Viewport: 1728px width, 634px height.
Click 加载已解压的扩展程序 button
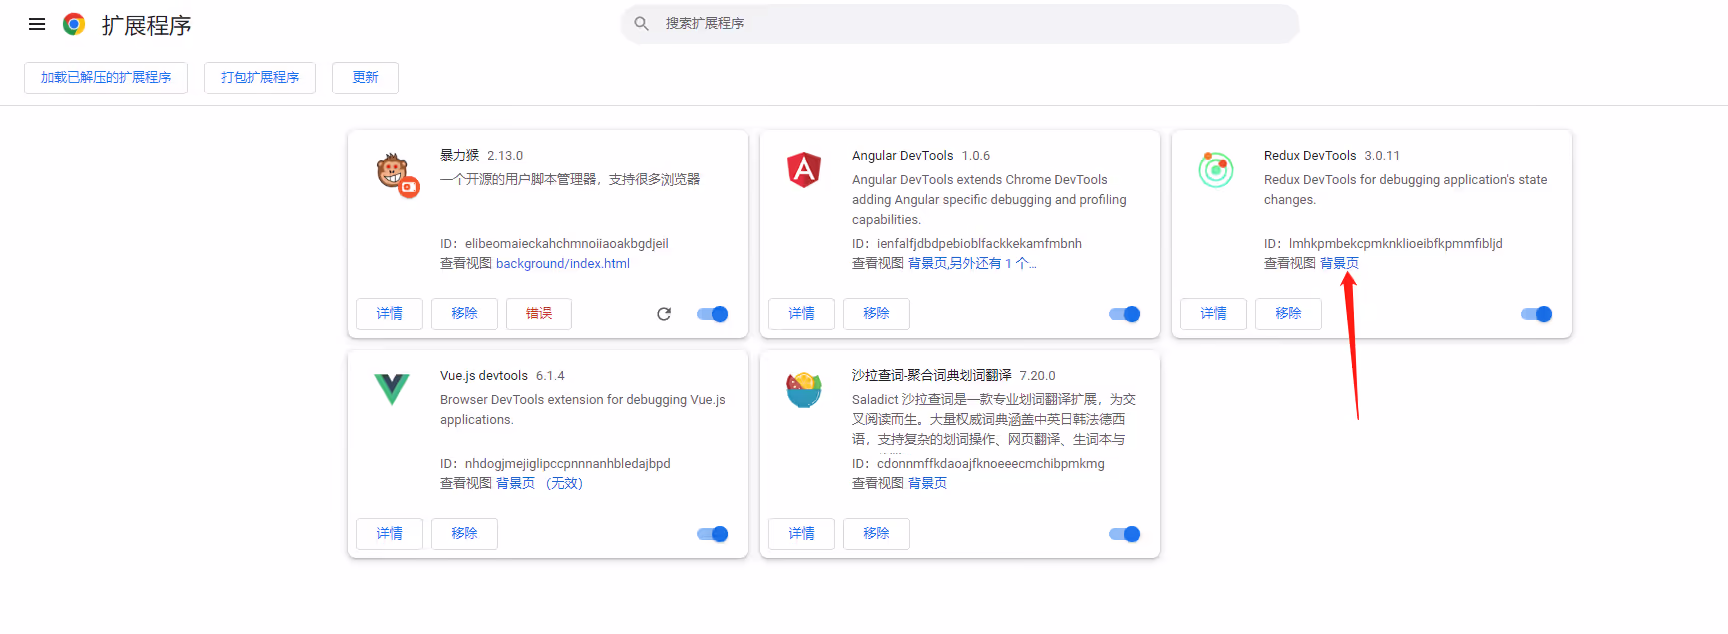[106, 77]
